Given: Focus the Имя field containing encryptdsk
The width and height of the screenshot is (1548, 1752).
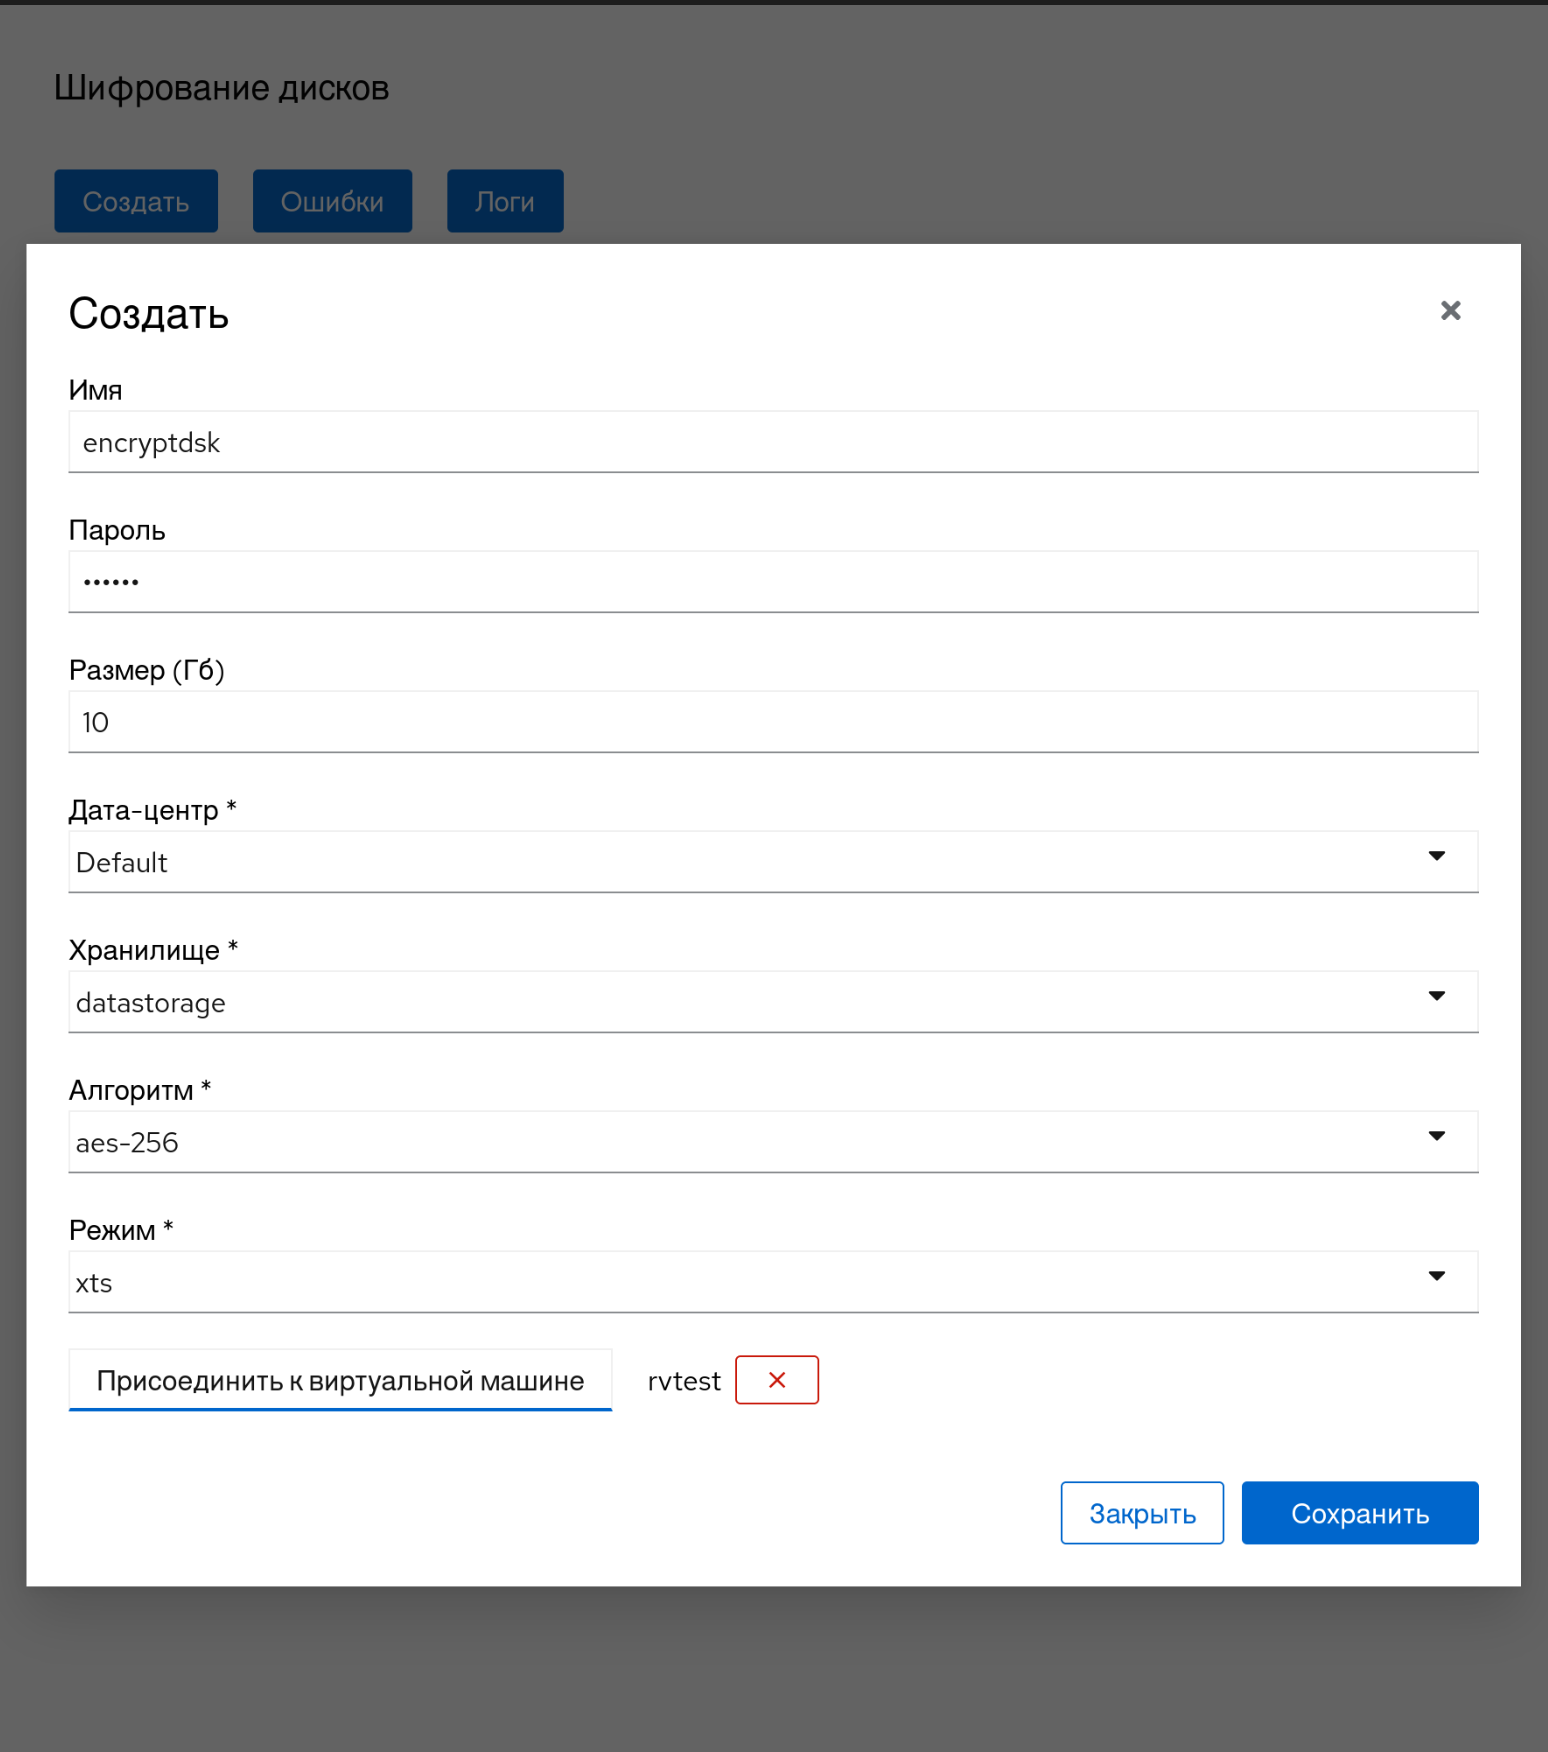Looking at the screenshot, I should coord(772,442).
